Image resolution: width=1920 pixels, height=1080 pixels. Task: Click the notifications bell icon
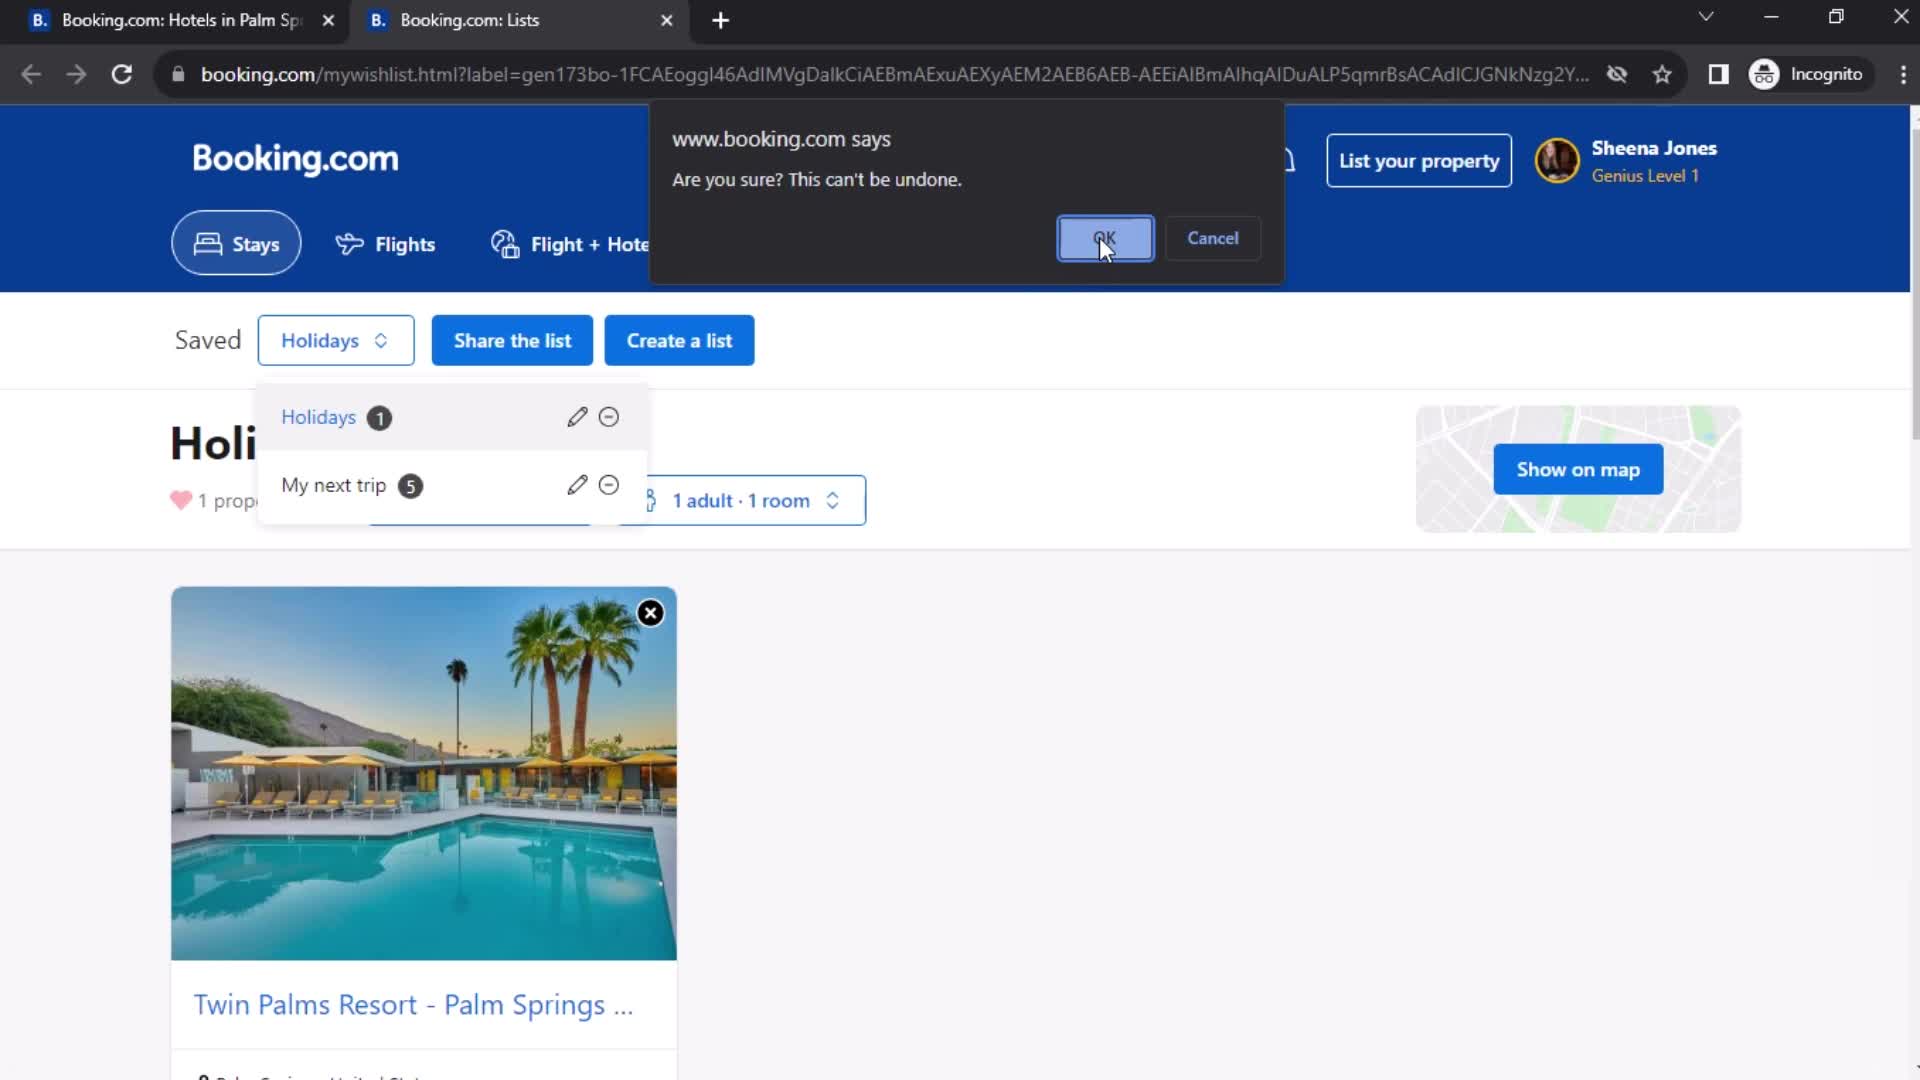[1288, 161]
